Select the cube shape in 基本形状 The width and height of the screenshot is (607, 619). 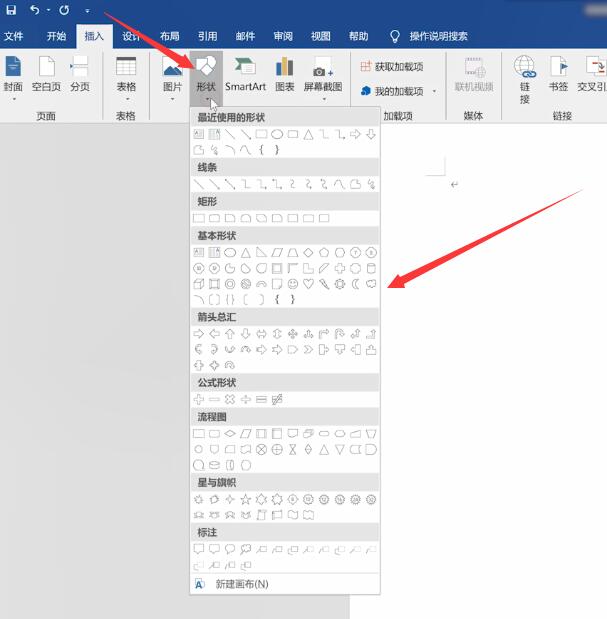coord(199,284)
